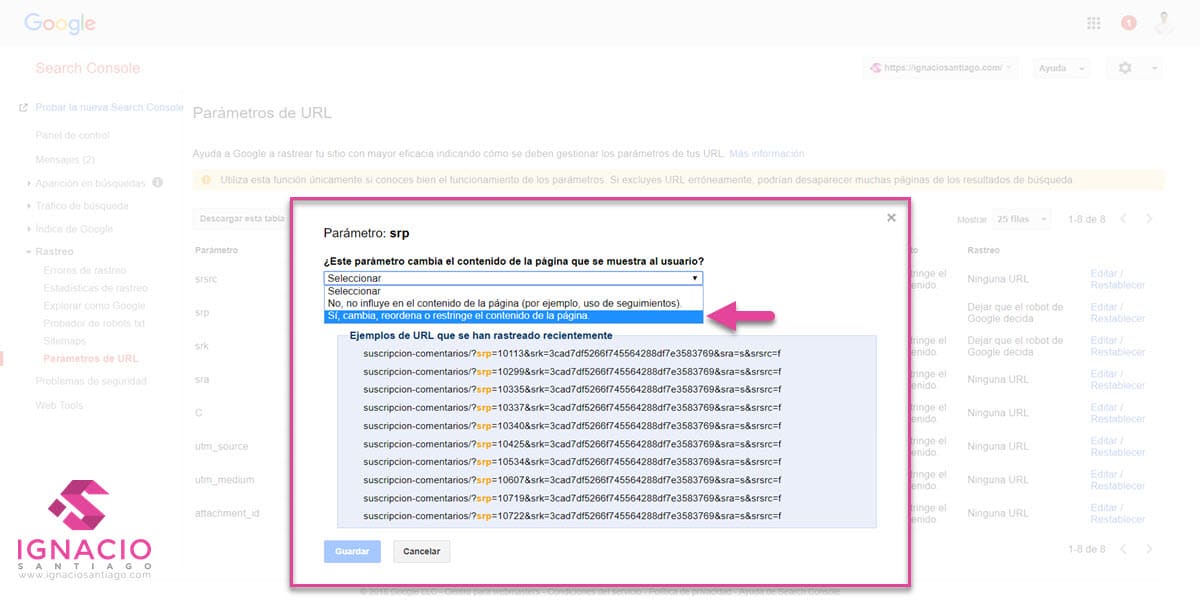Viewport: 1200px width, 600px height.
Task: Click the Rastreo column header
Action: [x=983, y=250]
